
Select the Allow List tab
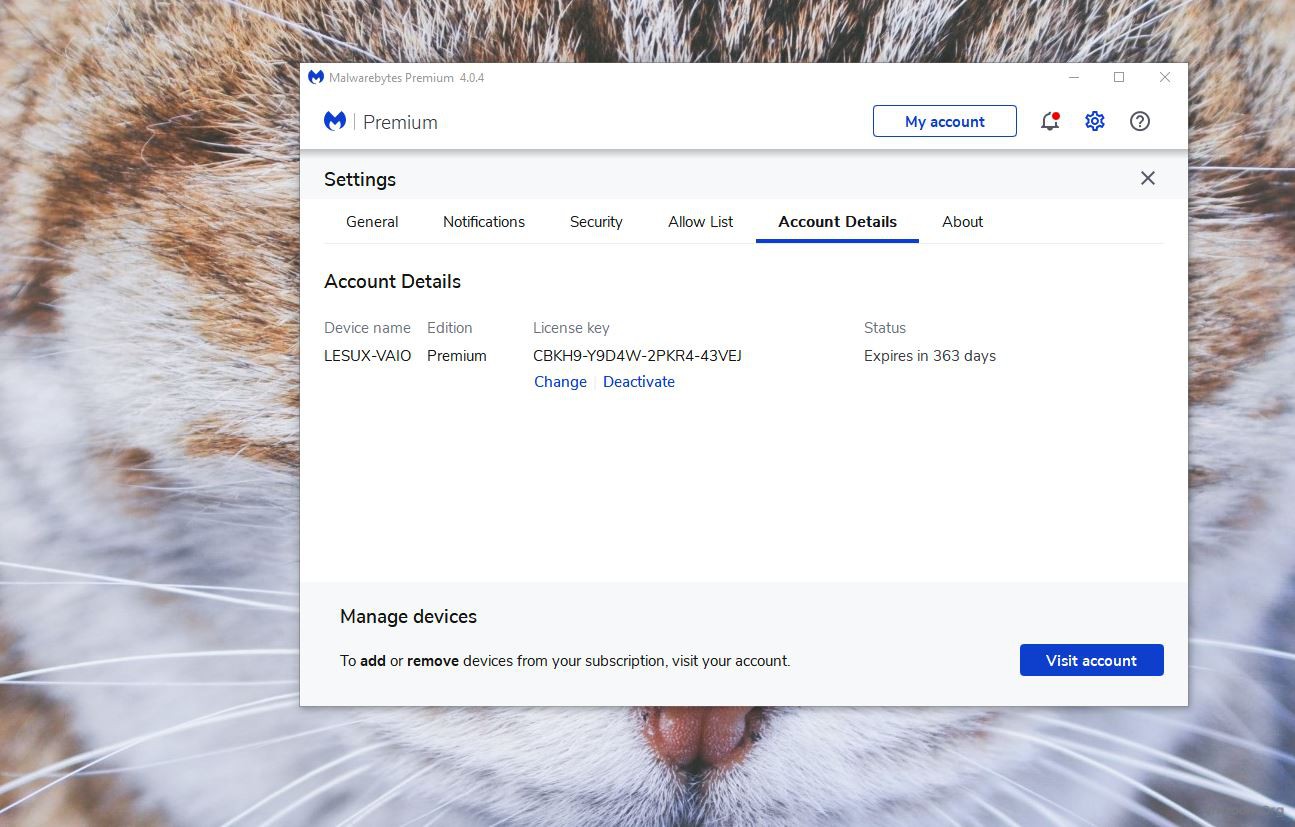pos(700,222)
